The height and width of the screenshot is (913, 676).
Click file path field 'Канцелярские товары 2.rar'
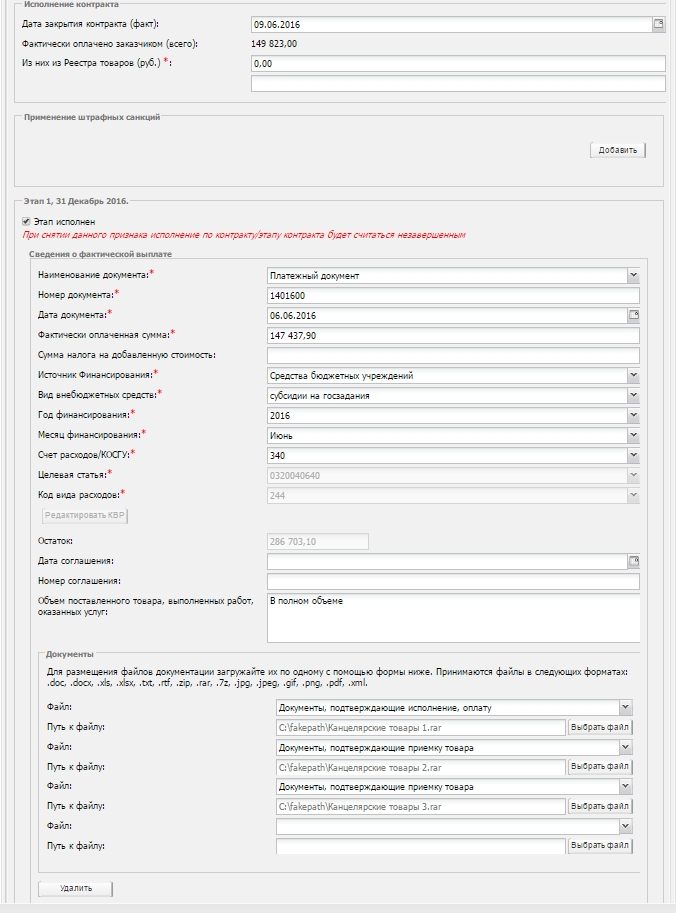421,767
